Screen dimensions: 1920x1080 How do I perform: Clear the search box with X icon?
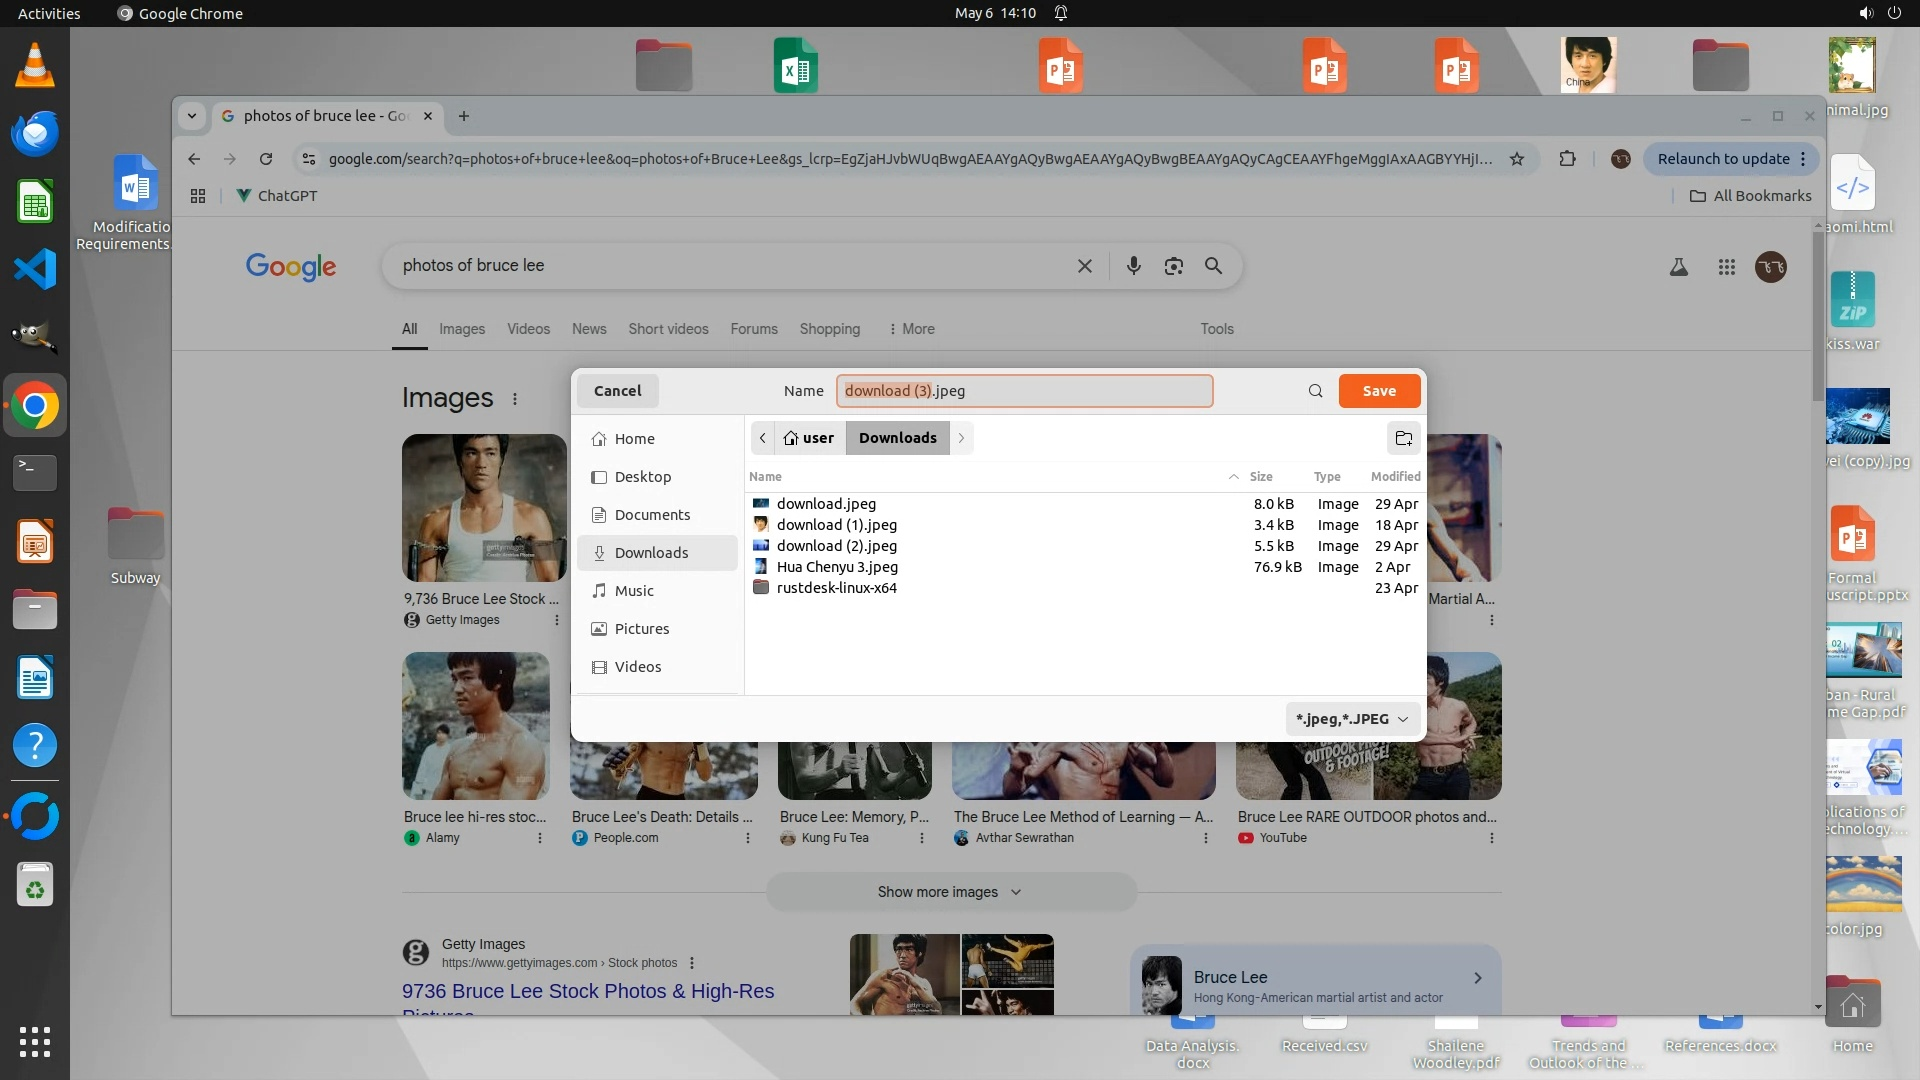pos(1084,266)
